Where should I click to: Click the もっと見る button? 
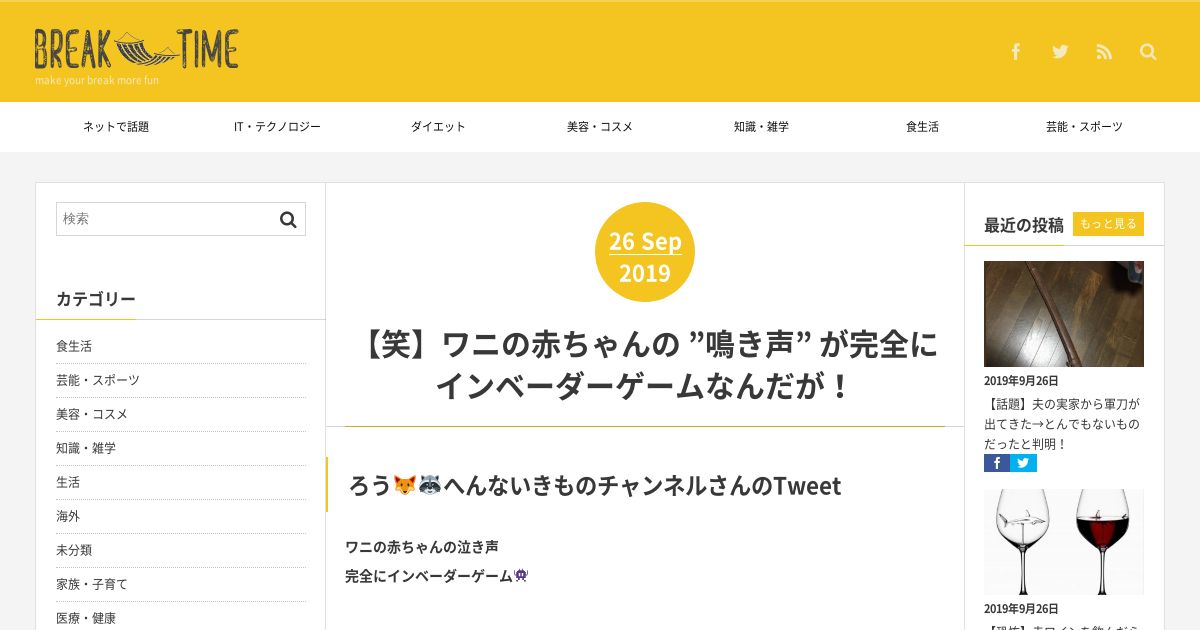[1108, 224]
